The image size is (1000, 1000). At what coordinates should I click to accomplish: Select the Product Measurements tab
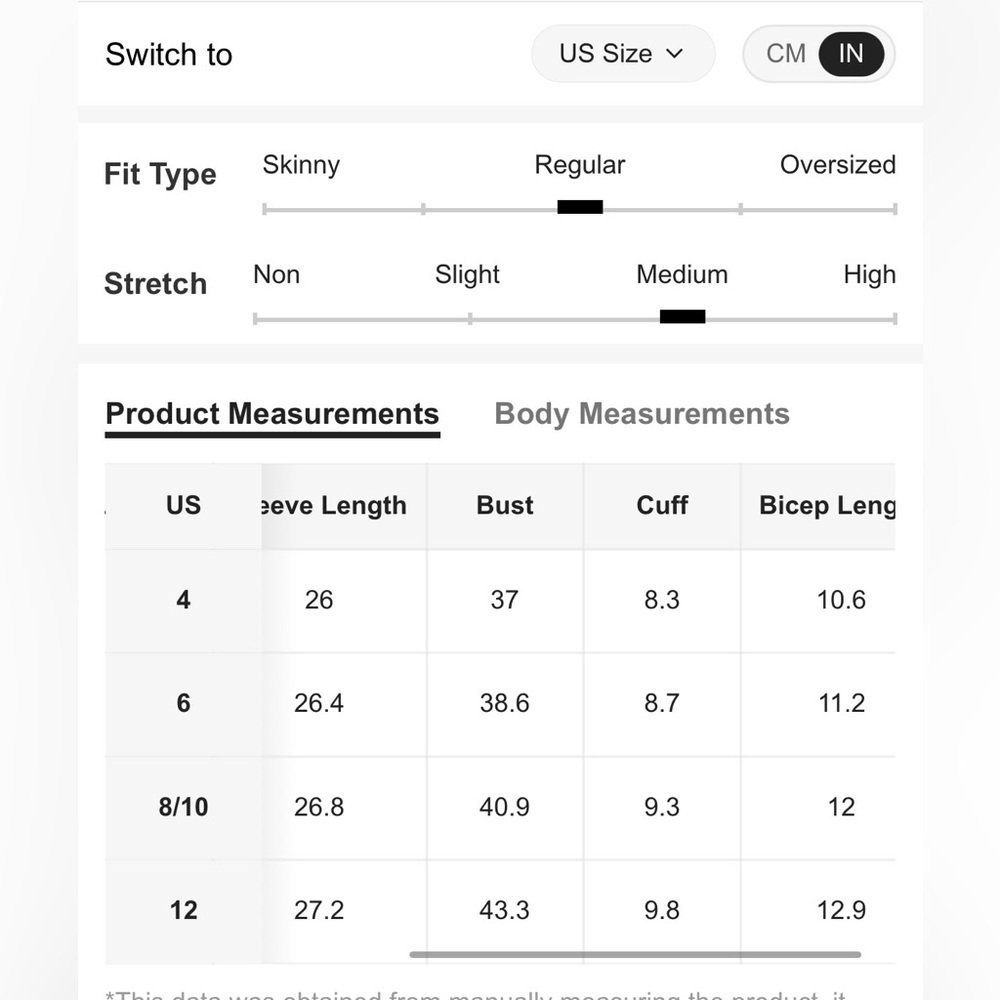272,416
